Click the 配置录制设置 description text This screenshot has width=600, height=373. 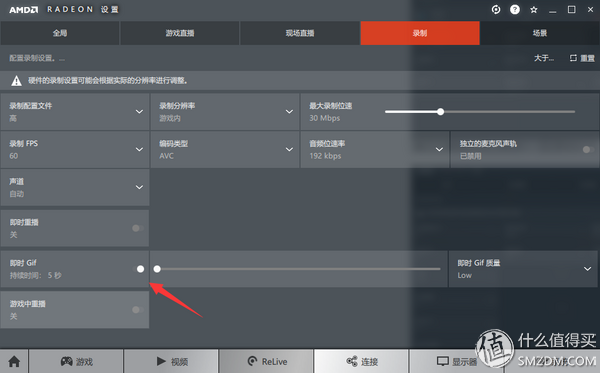[37, 58]
